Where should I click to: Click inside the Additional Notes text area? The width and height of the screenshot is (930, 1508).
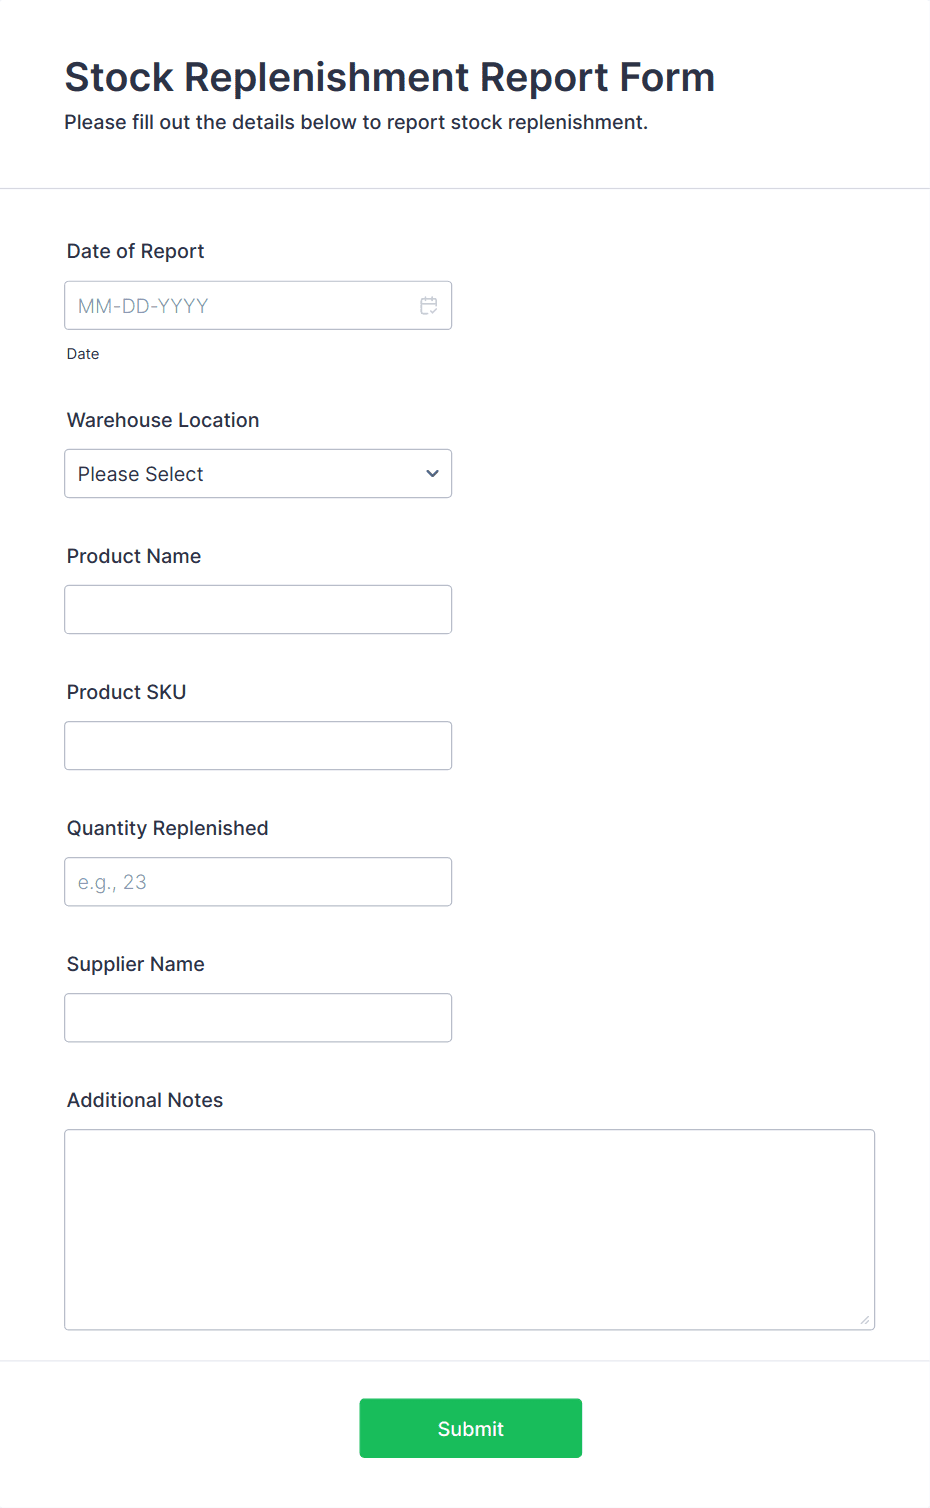[x=469, y=1229]
